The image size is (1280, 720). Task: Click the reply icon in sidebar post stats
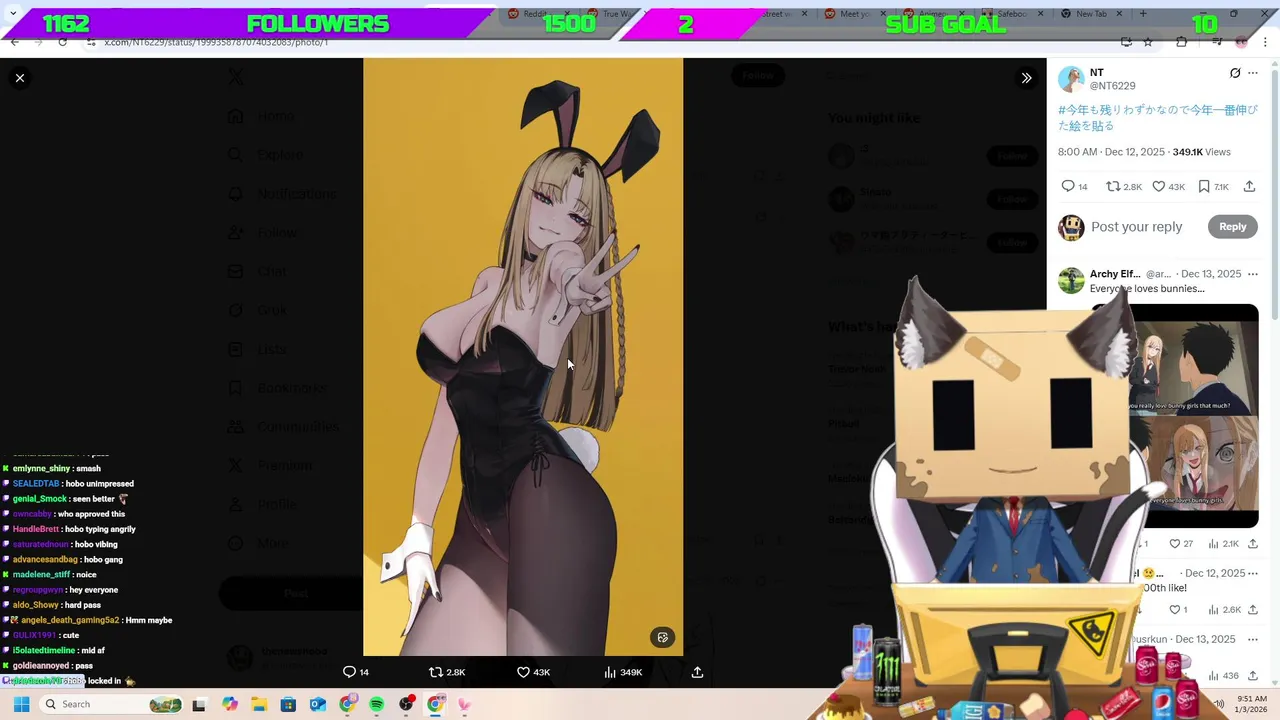(x=1068, y=187)
